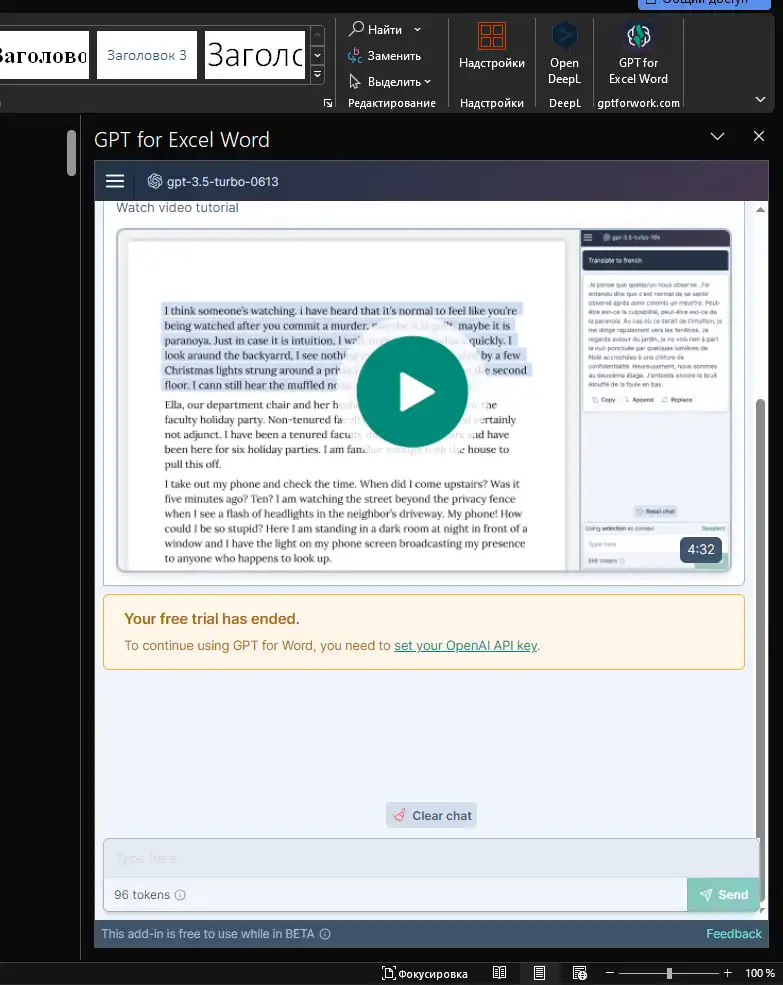Click the broom icon on Clear chat

pos(399,815)
